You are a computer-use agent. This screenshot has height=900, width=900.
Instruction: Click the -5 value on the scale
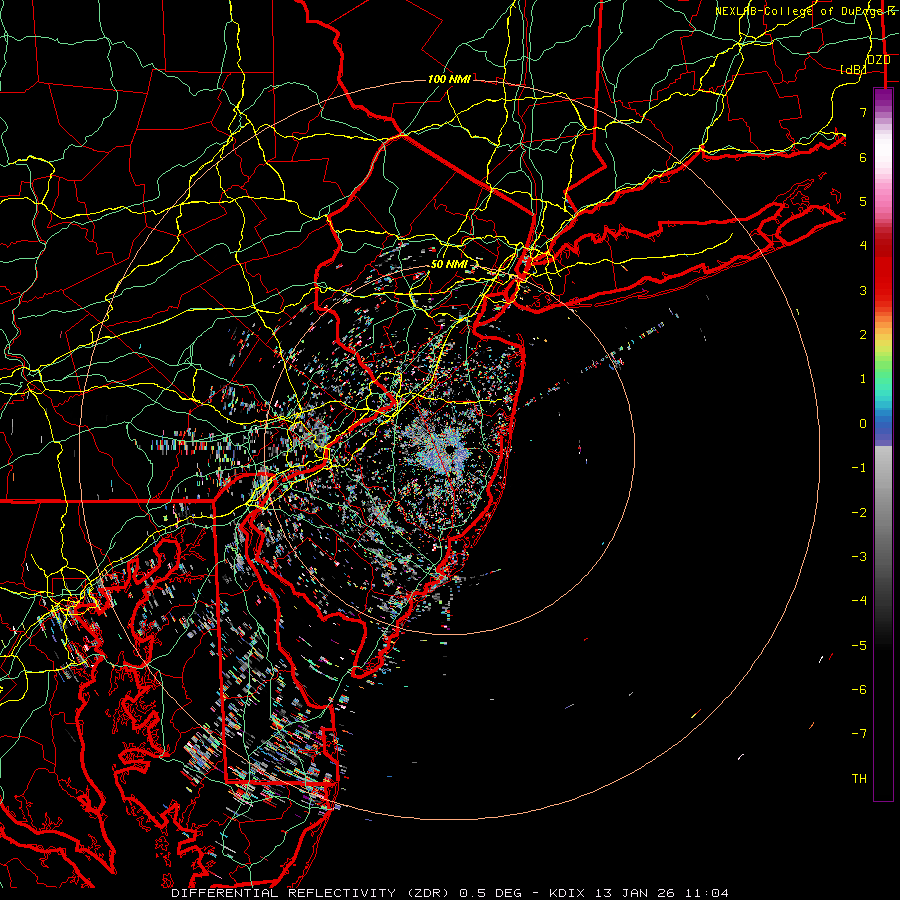click(x=859, y=646)
